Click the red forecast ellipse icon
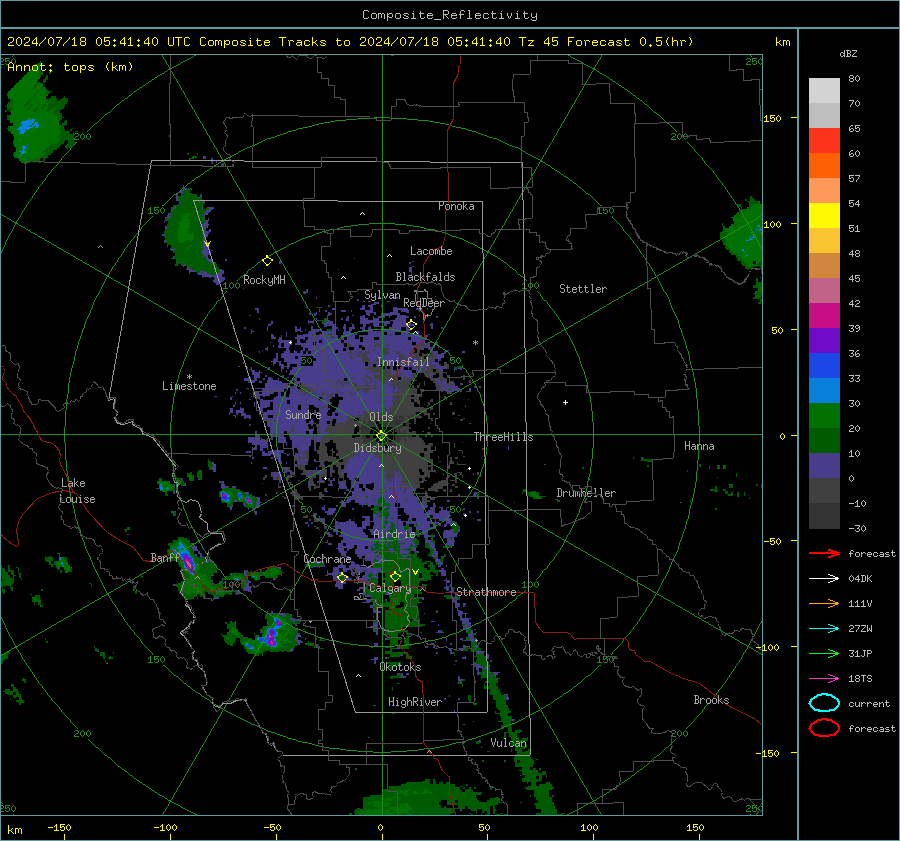900x841 pixels. [x=824, y=728]
